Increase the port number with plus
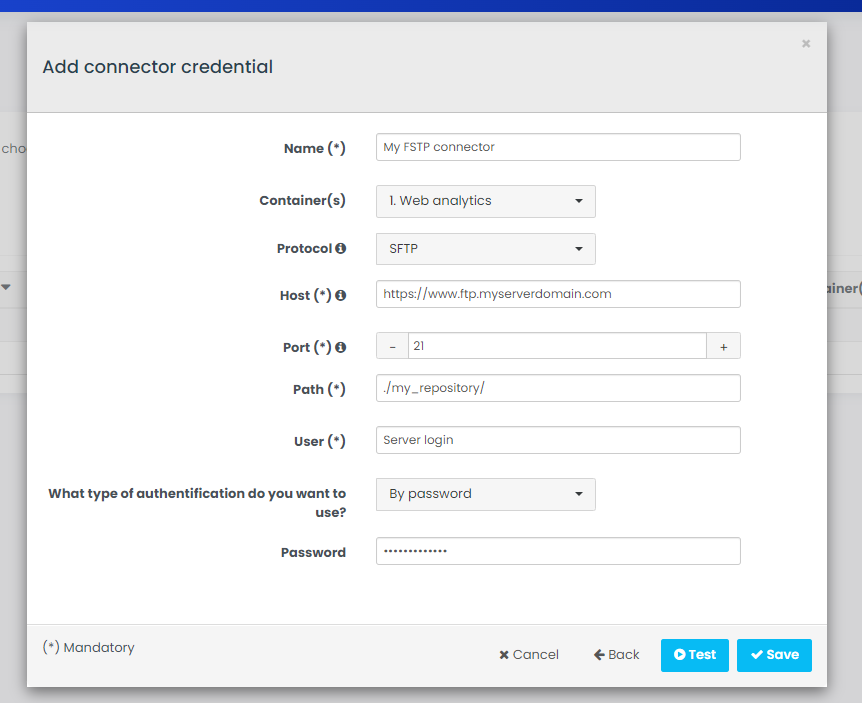The image size is (862, 703). pos(723,346)
